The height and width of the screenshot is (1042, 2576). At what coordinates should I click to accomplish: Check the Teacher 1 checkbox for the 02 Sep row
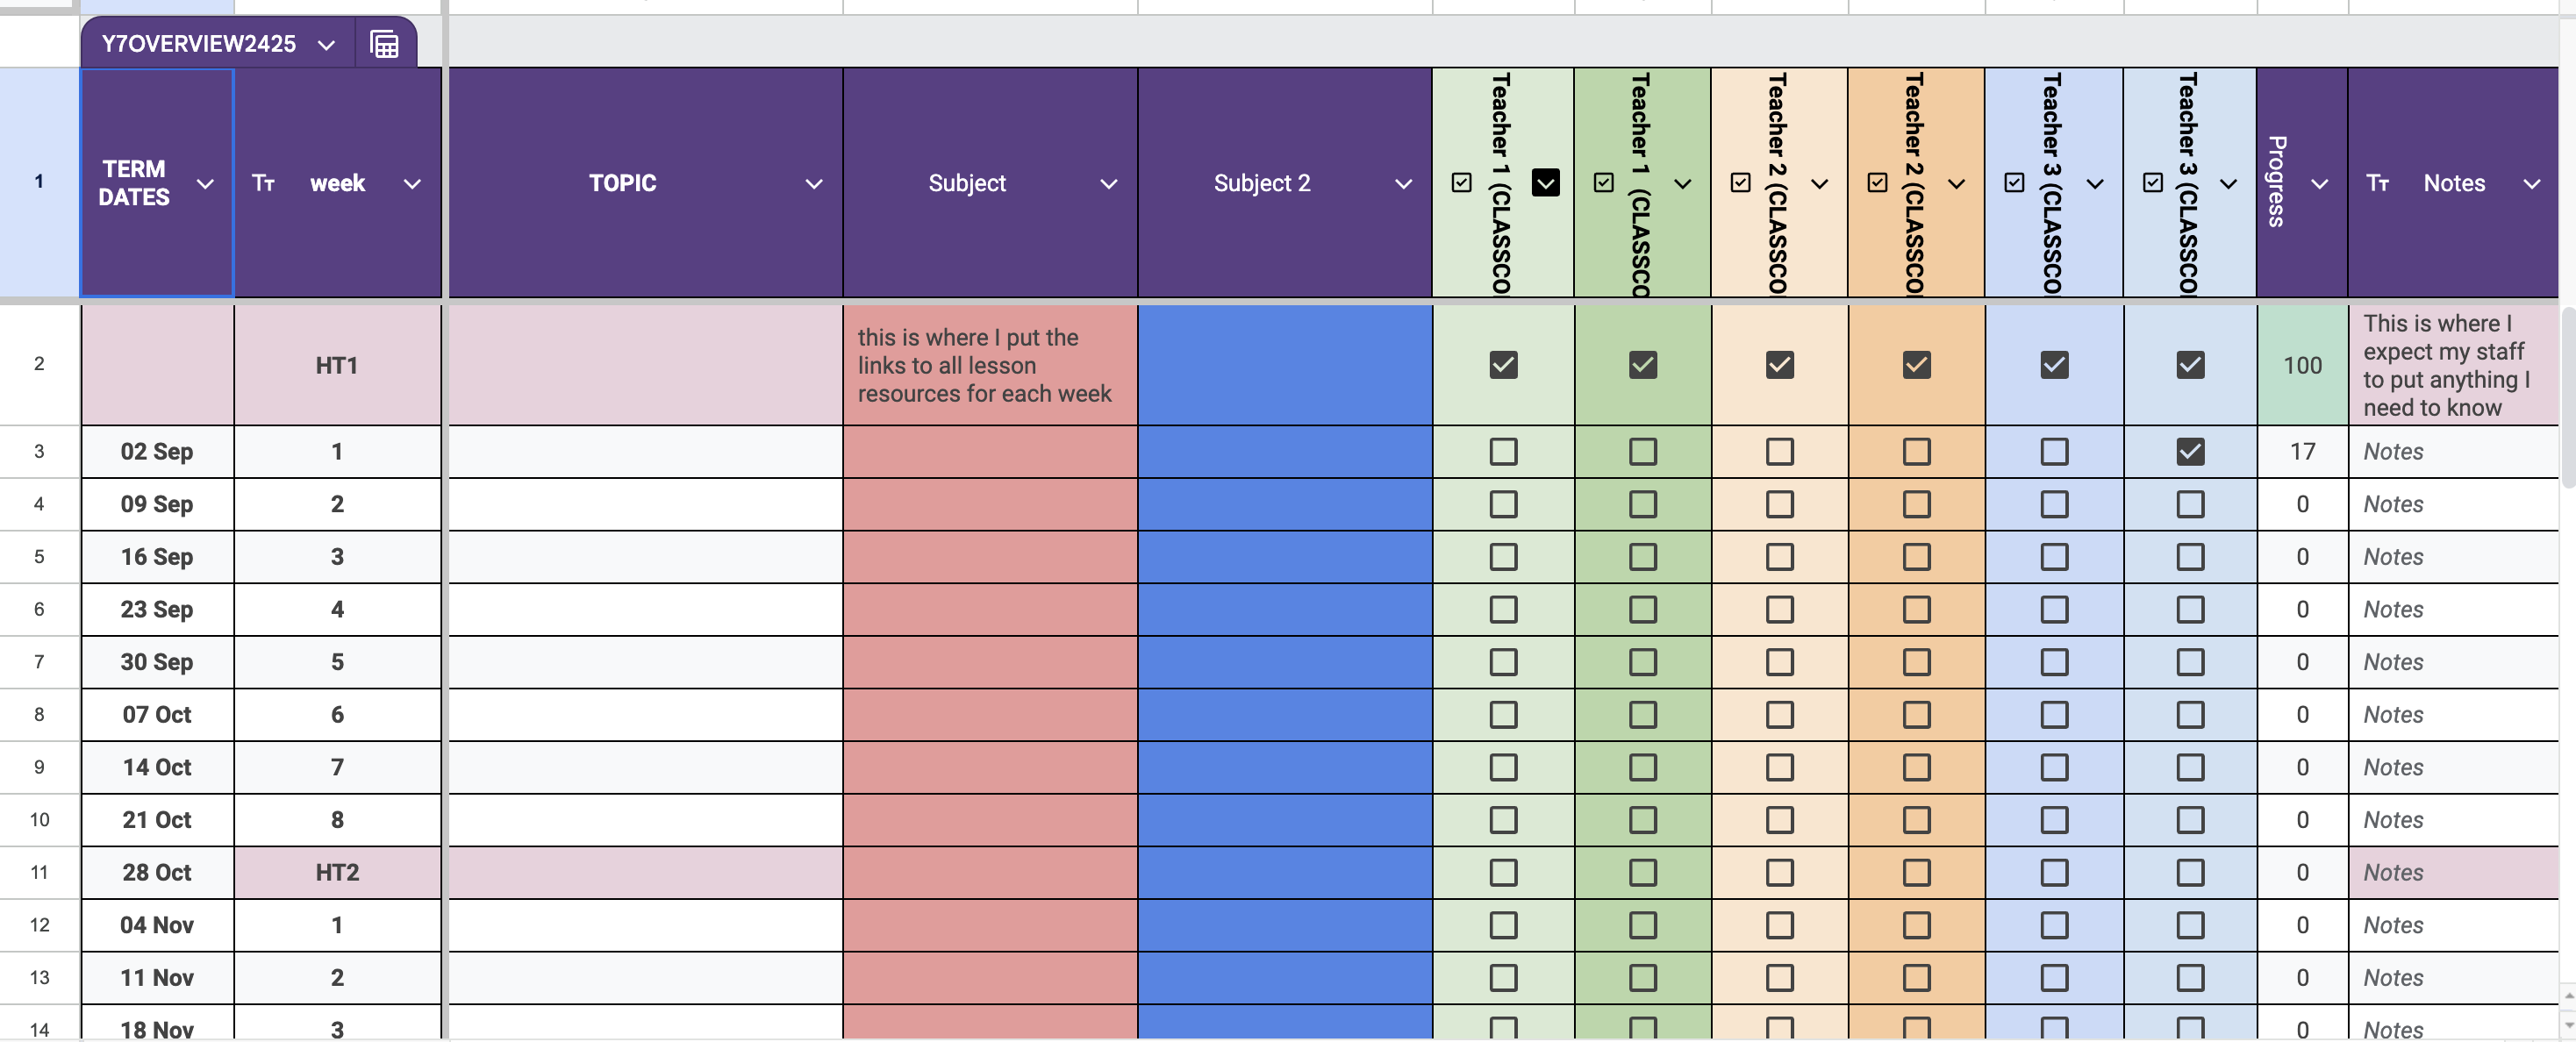(1503, 452)
